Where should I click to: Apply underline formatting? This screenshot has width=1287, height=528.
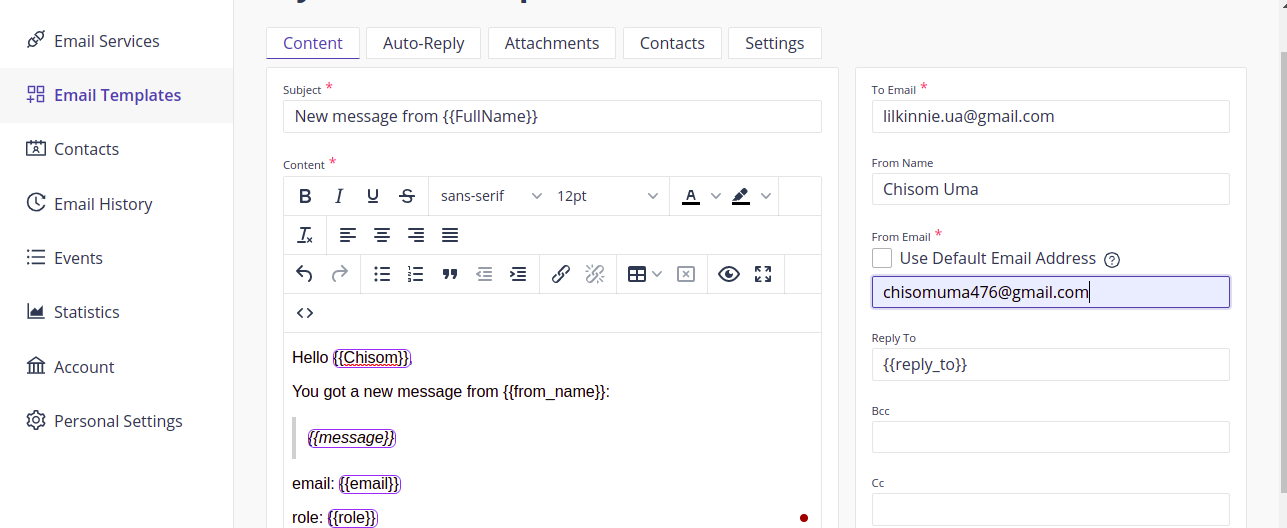pyautogui.click(x=373, y=196)
